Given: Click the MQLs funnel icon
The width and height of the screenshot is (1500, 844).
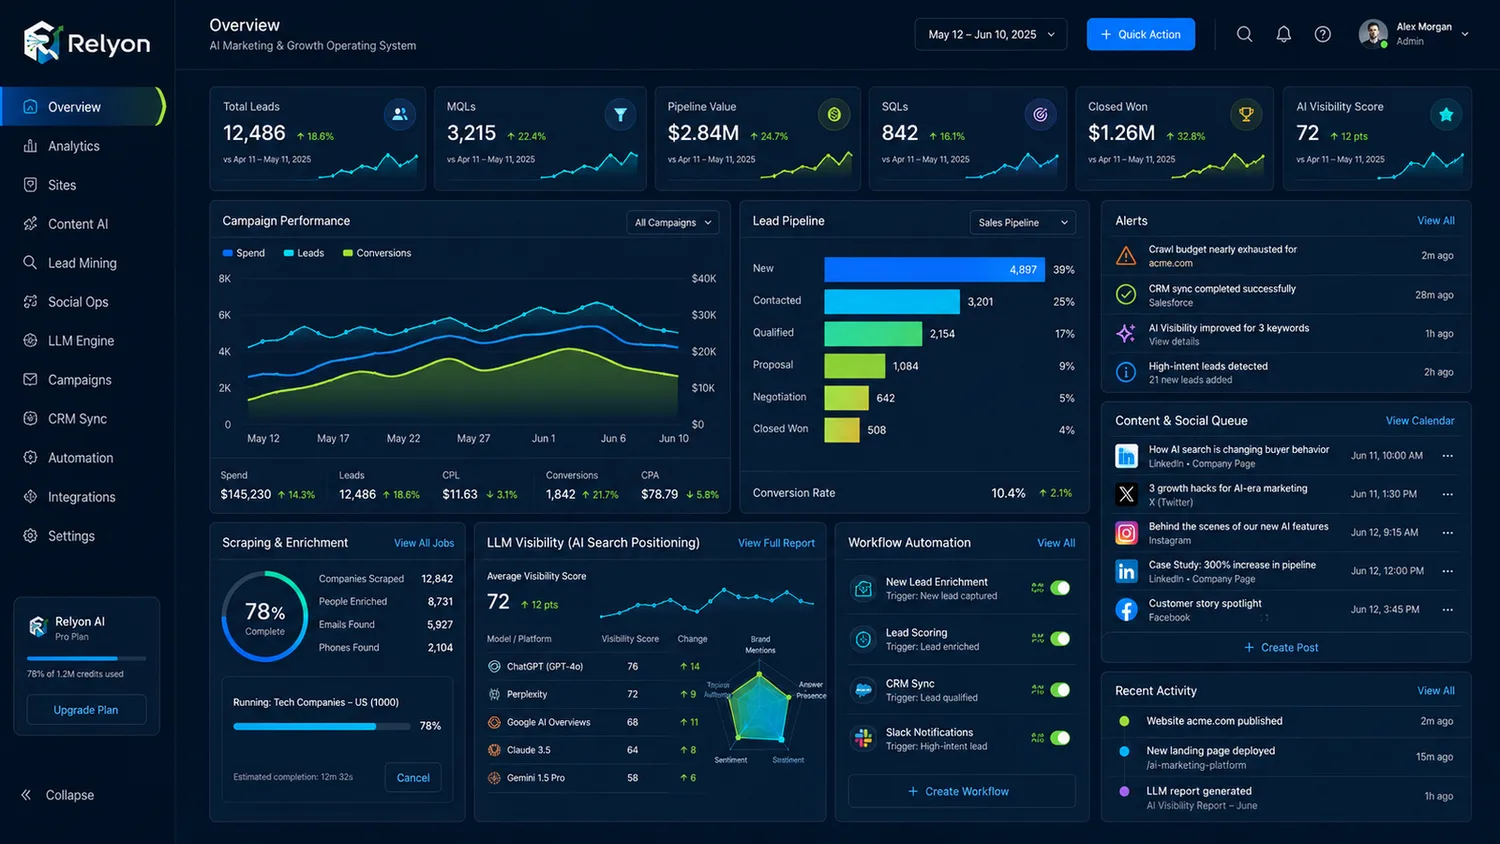Looking at the screenshot, I should [x=620, y=114].
